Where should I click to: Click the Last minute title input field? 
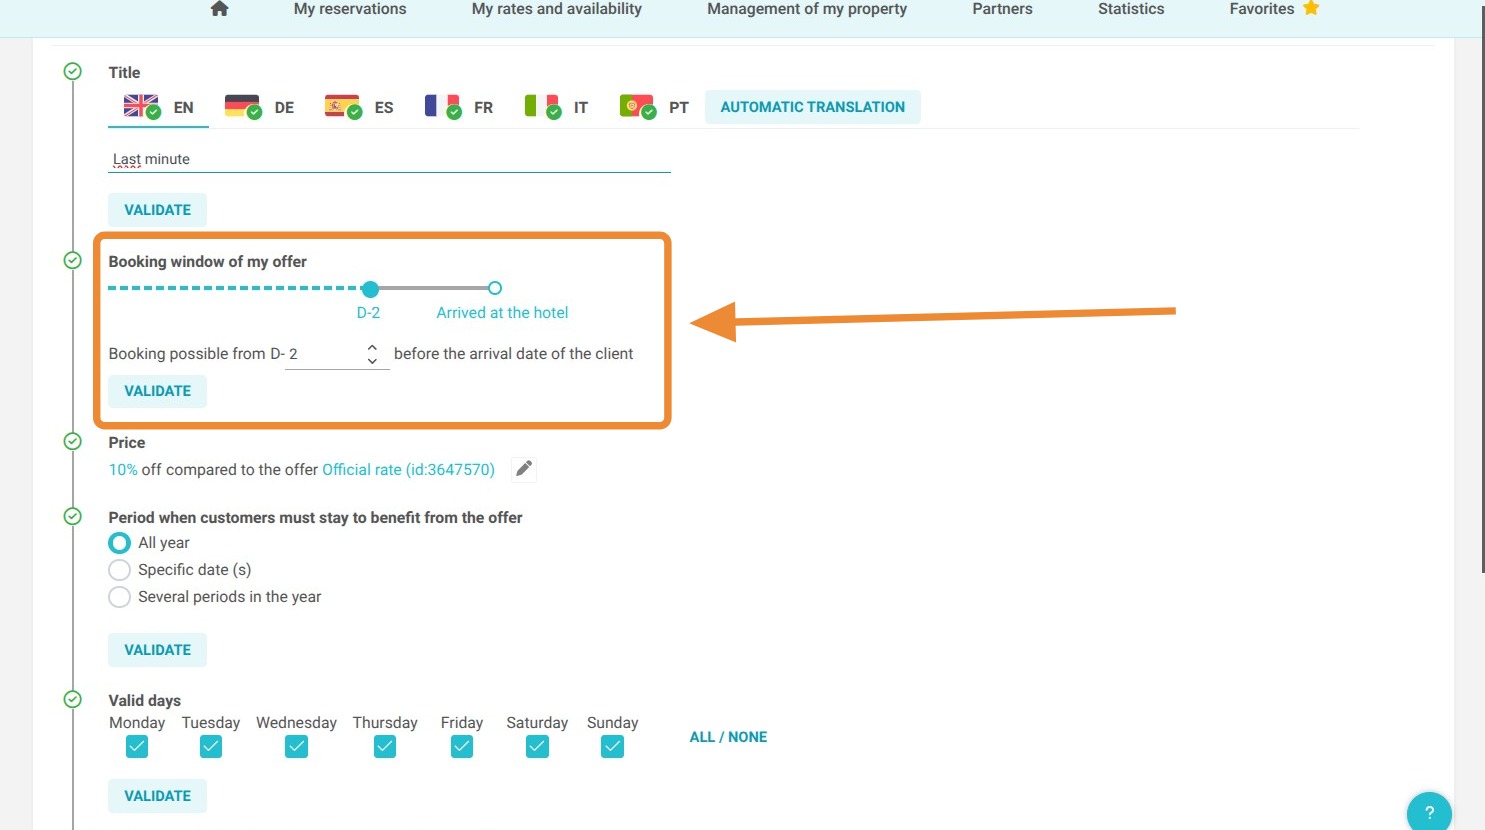389,159
